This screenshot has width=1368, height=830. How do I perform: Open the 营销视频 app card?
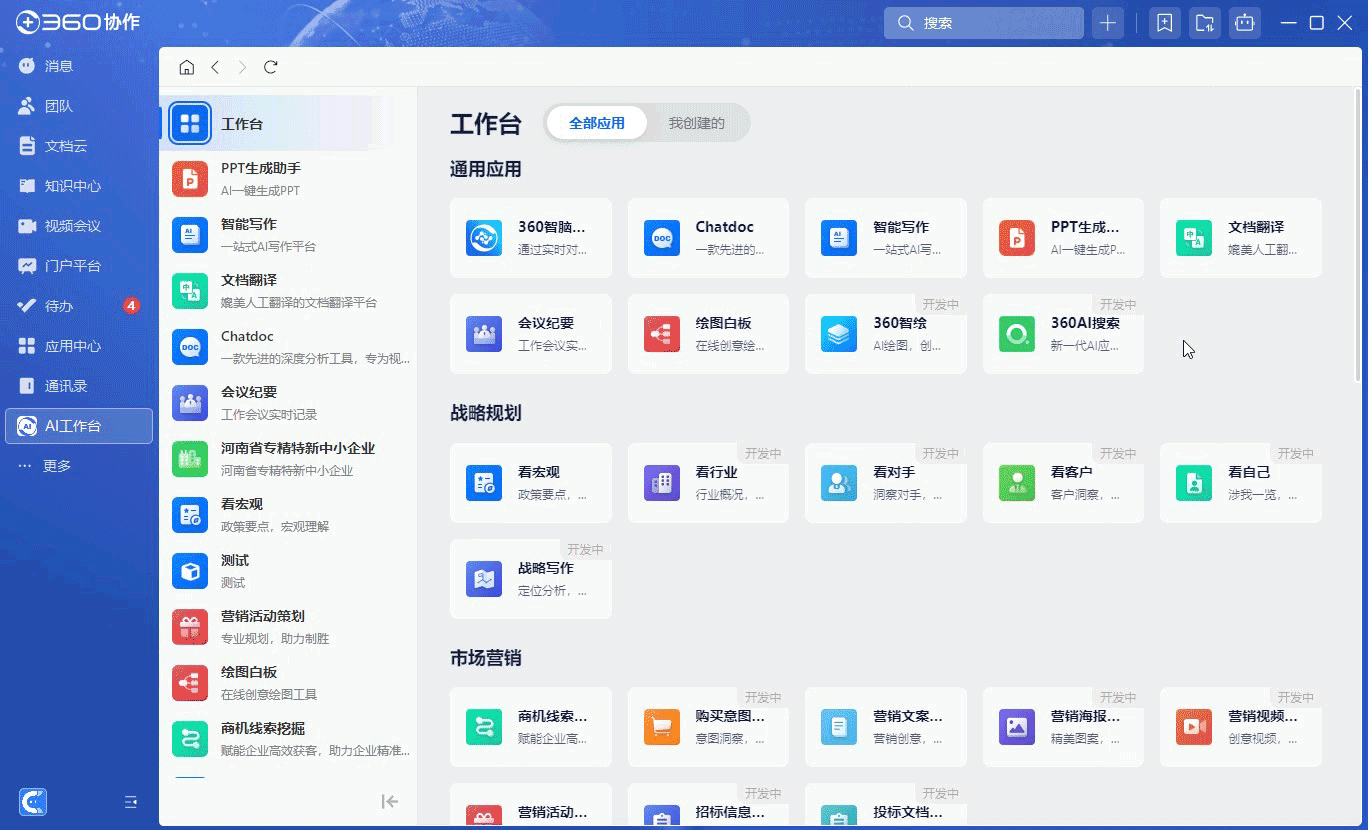(1241, 727)
